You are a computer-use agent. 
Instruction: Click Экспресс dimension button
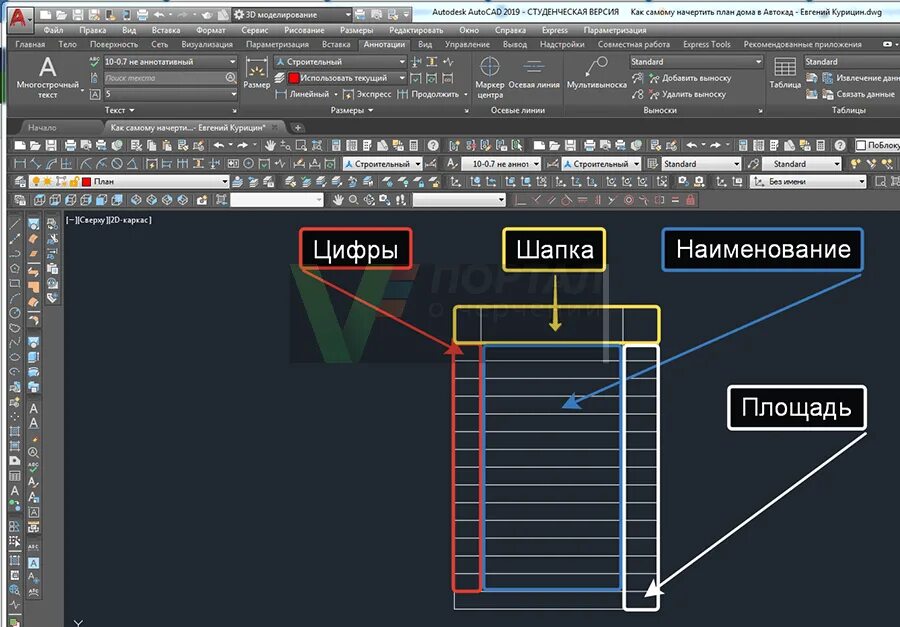point(367,94)
